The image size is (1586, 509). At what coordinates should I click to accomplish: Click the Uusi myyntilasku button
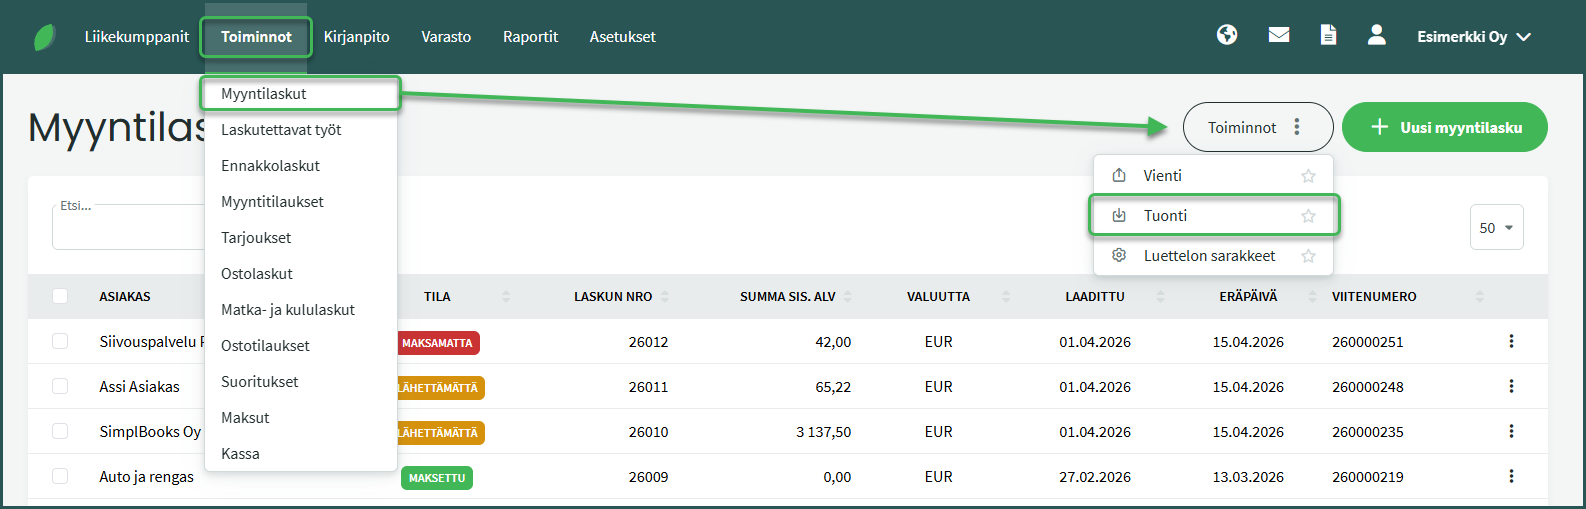pyautogui.click(x=1445, y=127)
